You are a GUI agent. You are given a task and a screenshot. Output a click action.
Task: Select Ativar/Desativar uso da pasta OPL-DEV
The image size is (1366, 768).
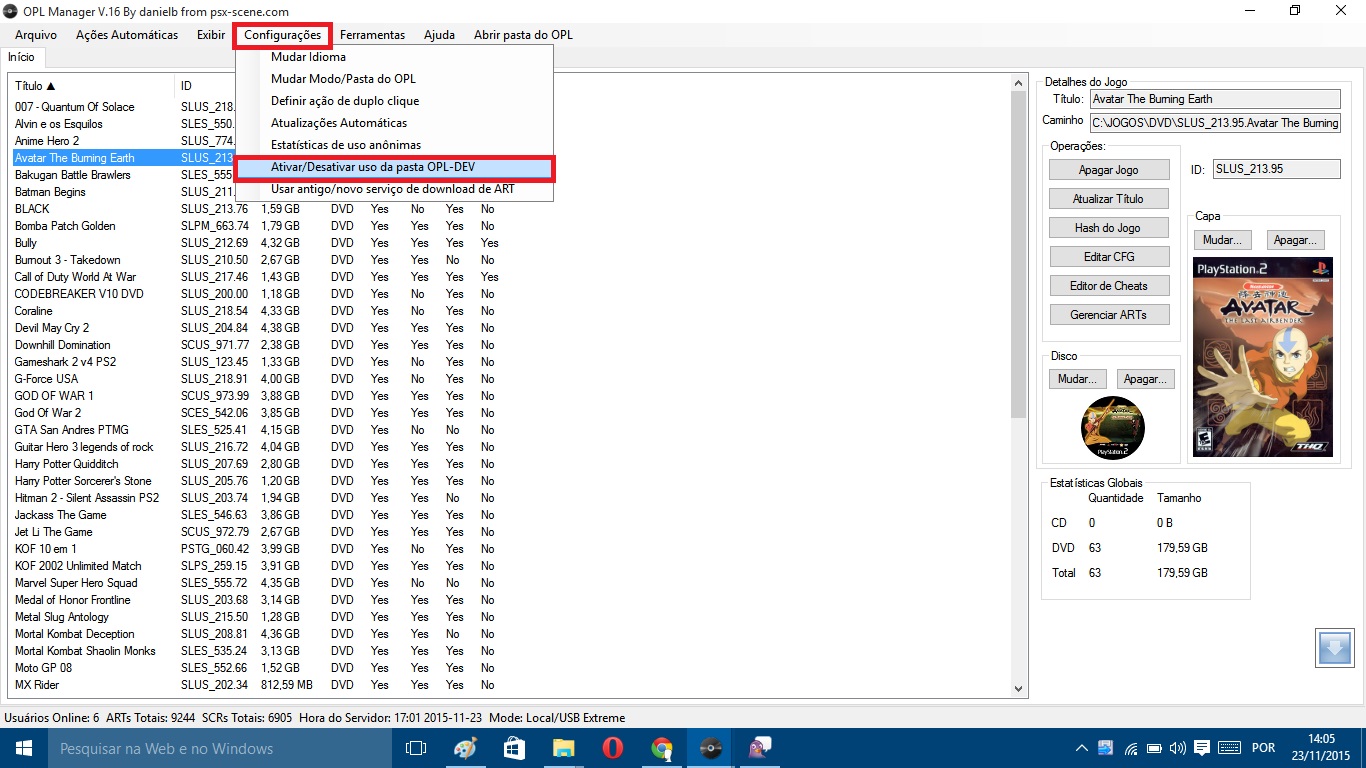coord(394,167)
